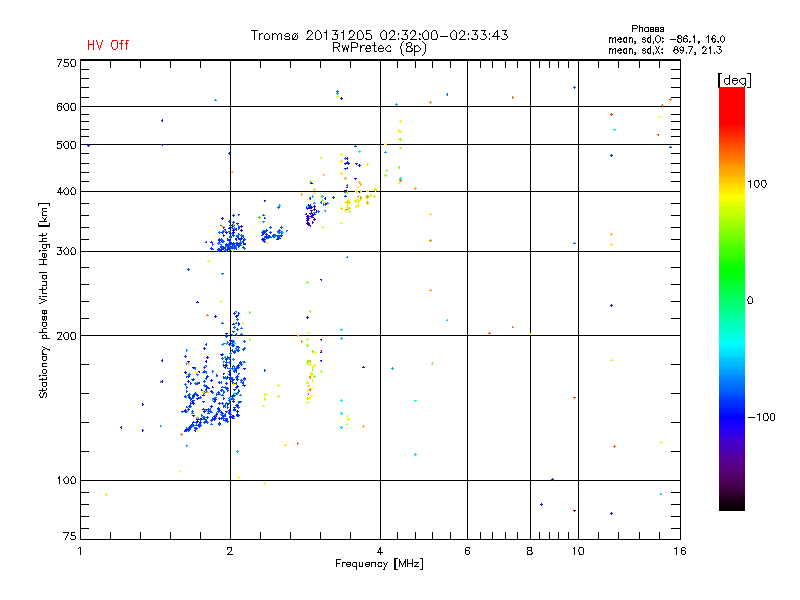Click the y-axis '400' tick label
Screen dimensions: 800x600
(x=66, y=192)
